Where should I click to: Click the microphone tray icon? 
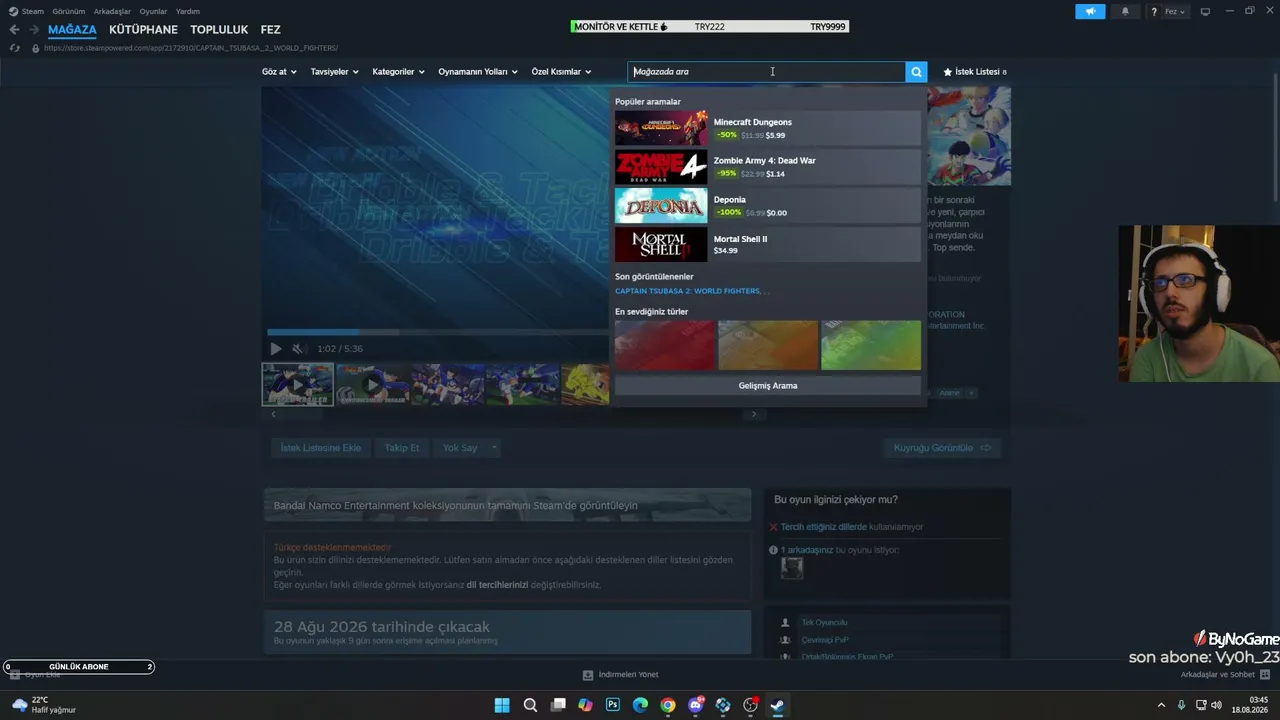click(1182, 705)
